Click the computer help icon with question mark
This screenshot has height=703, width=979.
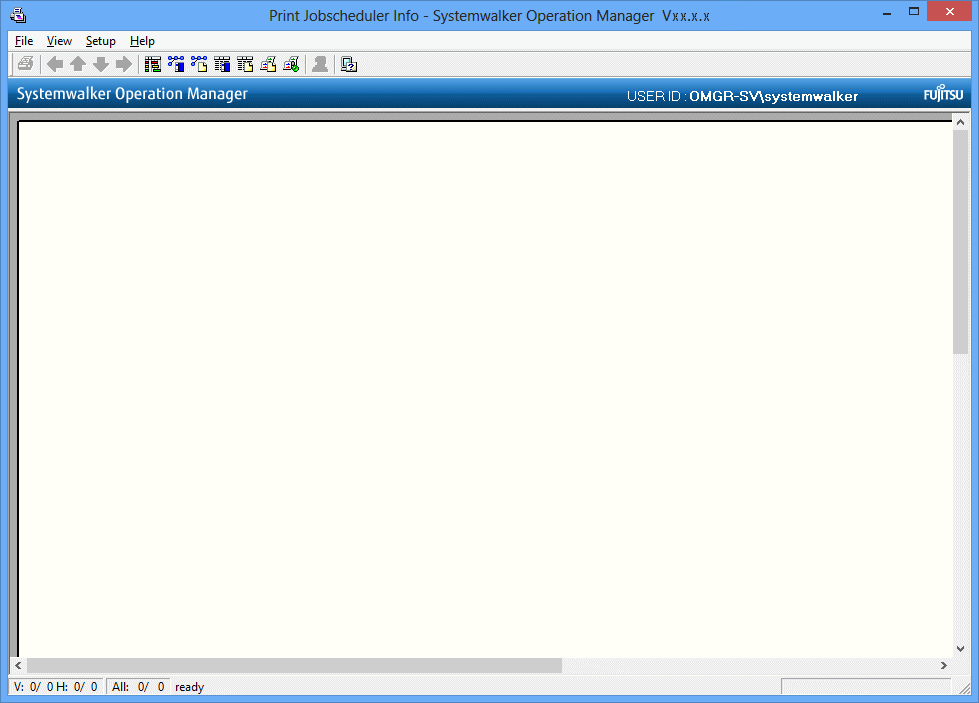click(x=349, y=64)
